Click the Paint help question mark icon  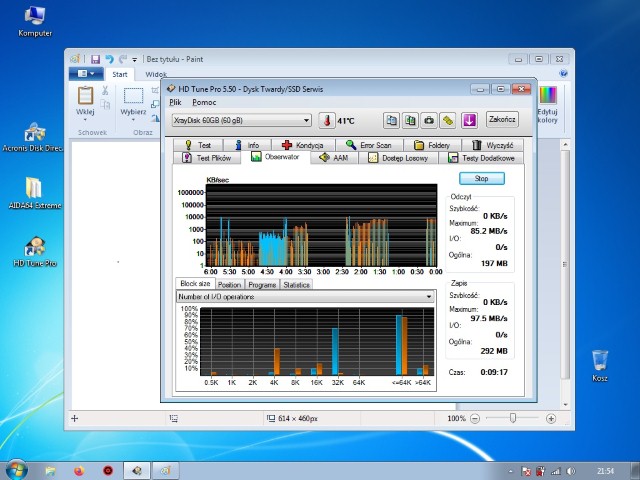pos(563,73)
